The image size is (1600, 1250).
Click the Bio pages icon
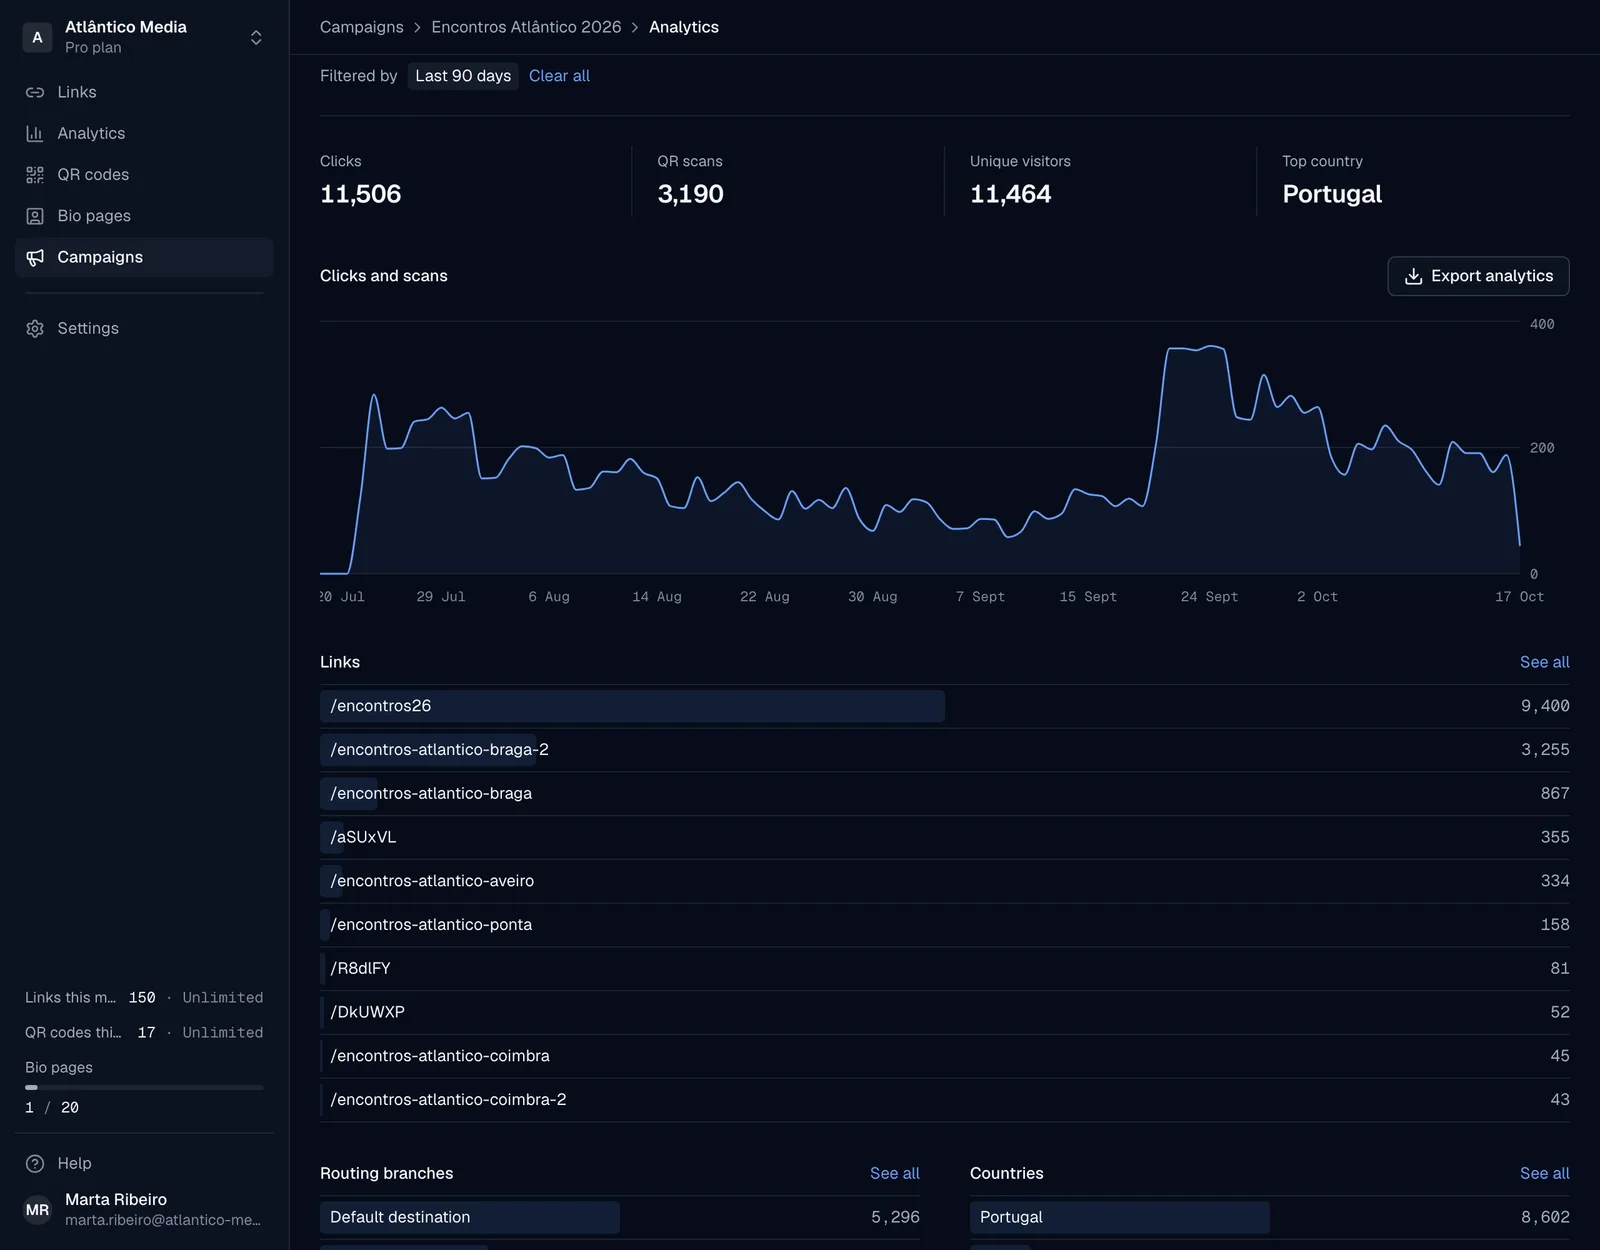(x=35, y=216)
